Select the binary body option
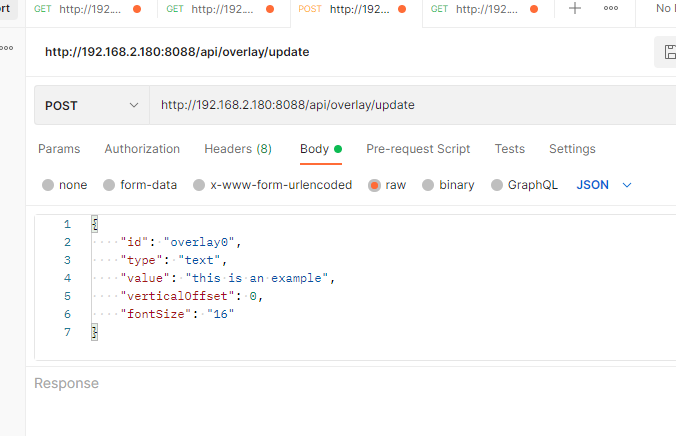The image size is (676, 436). pyautogui.click(x=429, y=185)
